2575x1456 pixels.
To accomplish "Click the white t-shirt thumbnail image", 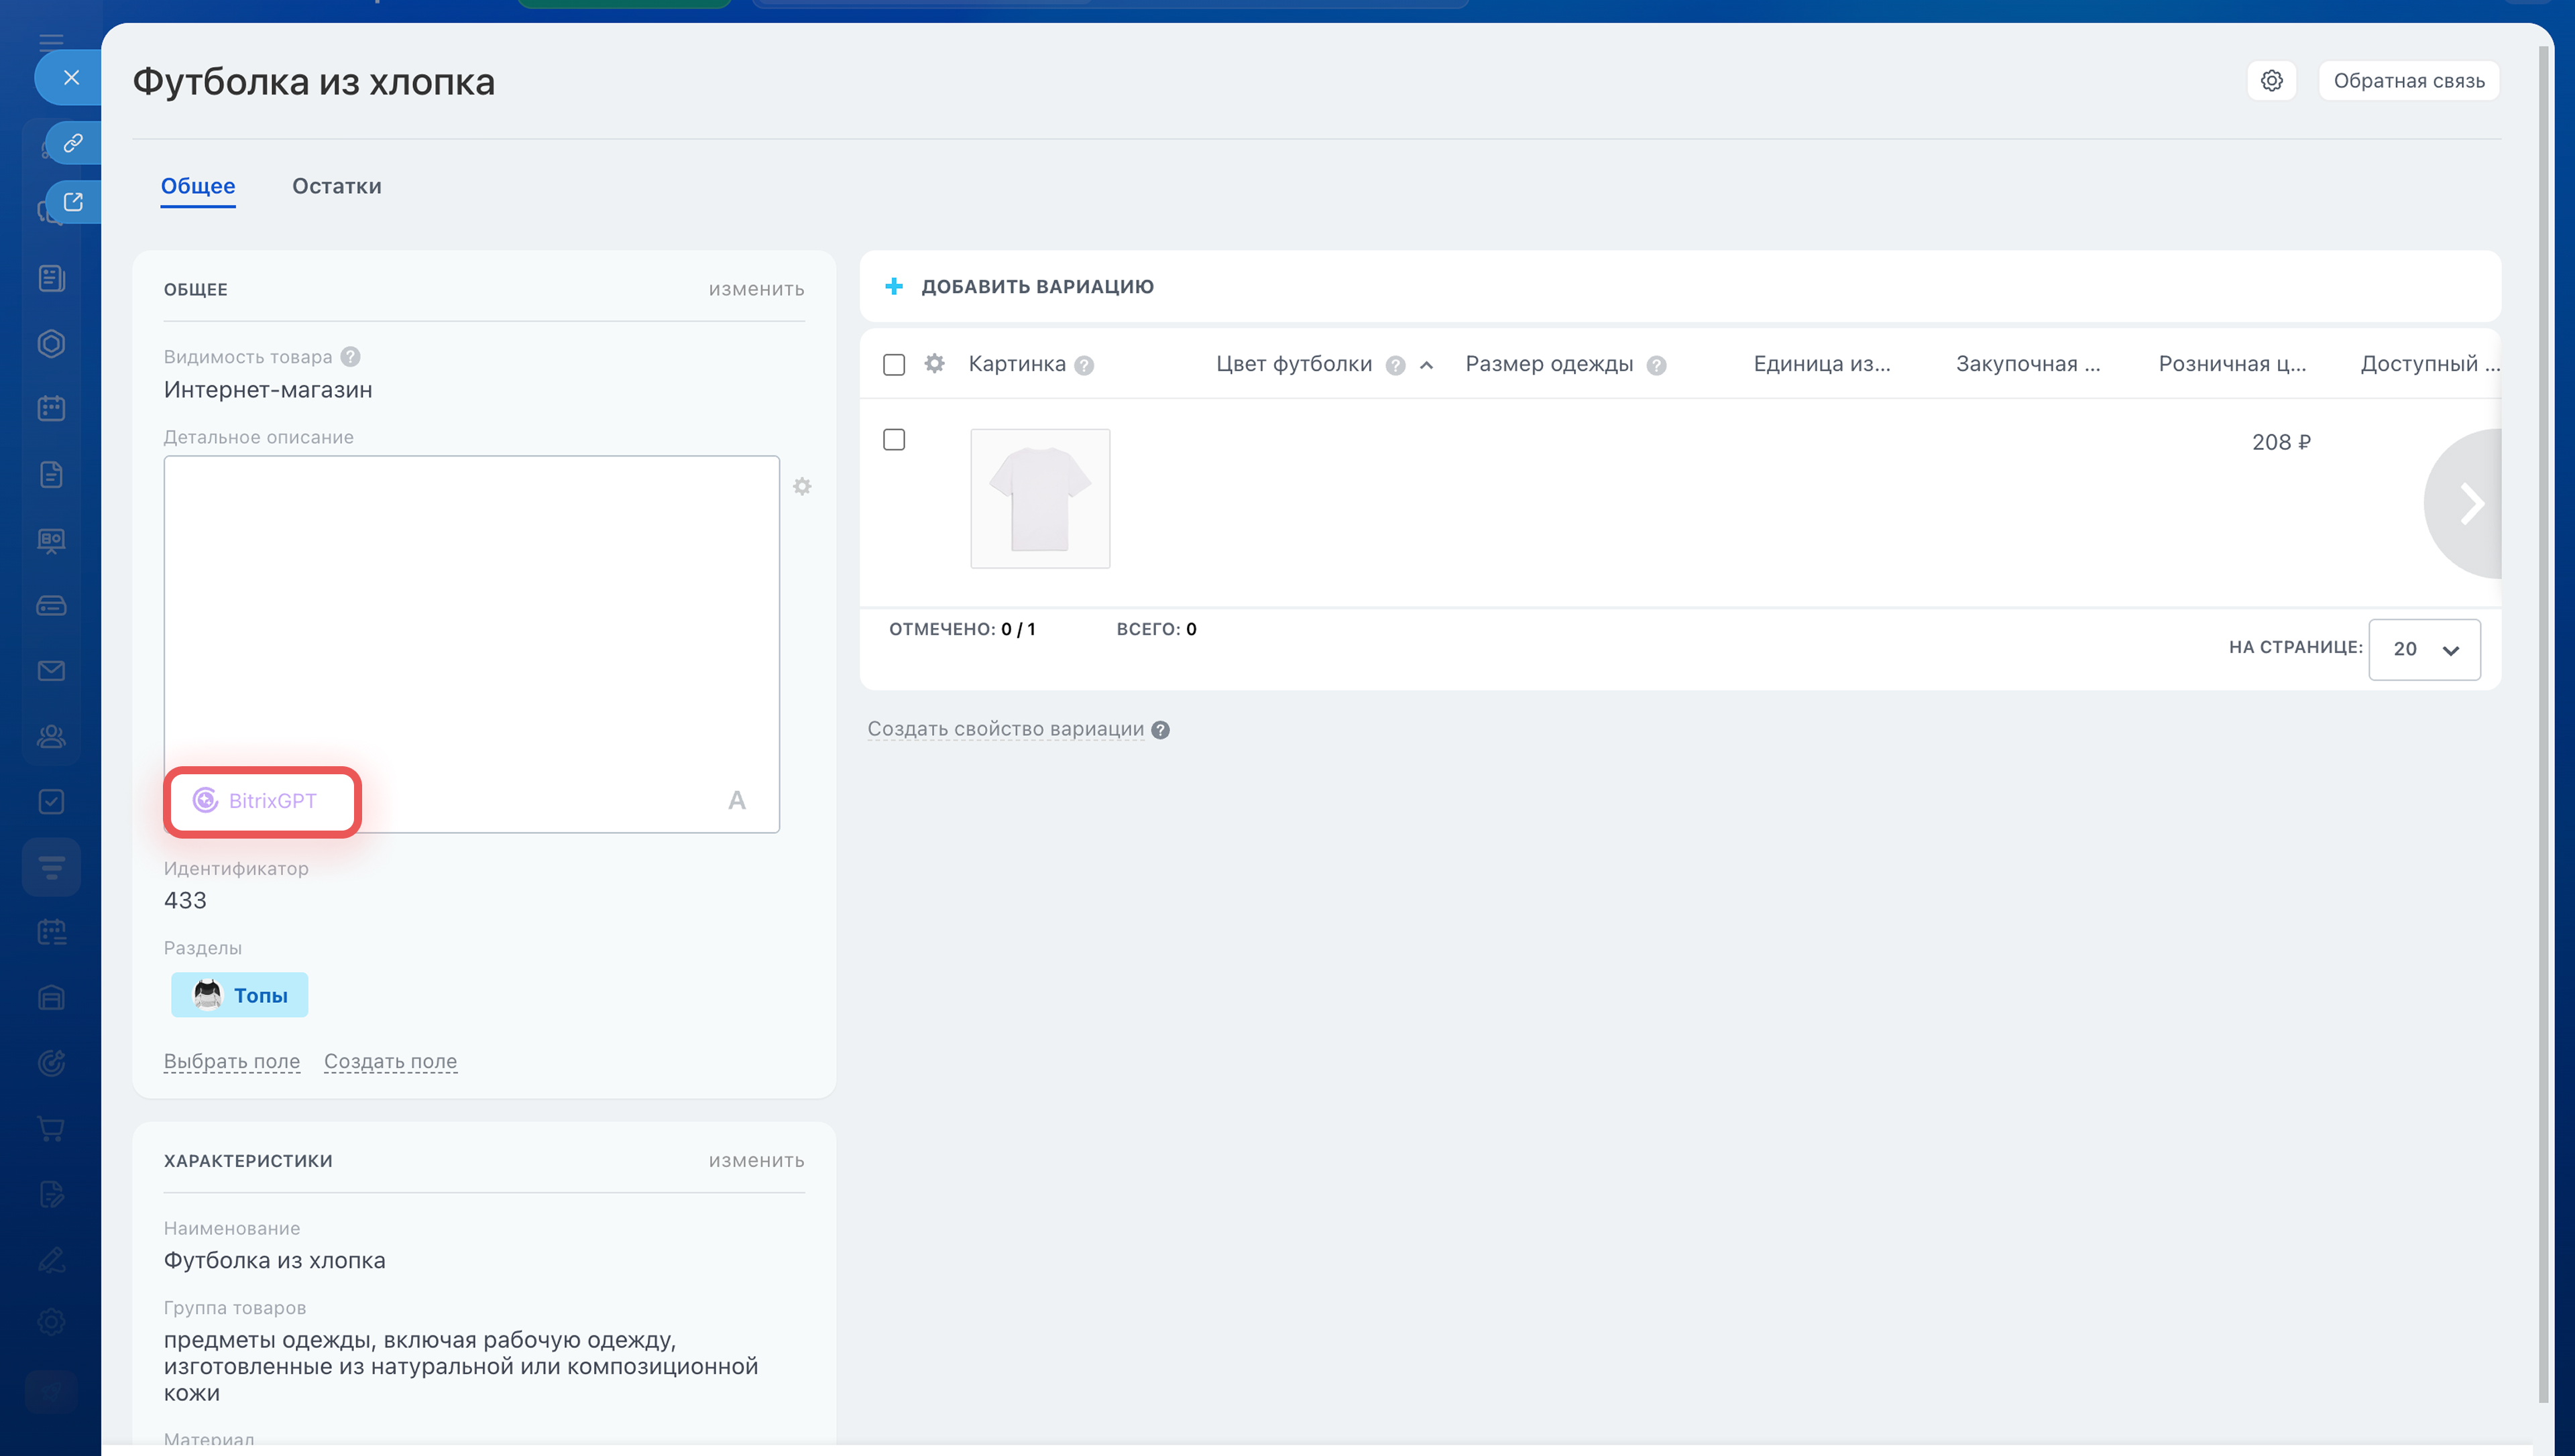I will pyautogui.click(x=1040, y=499).
